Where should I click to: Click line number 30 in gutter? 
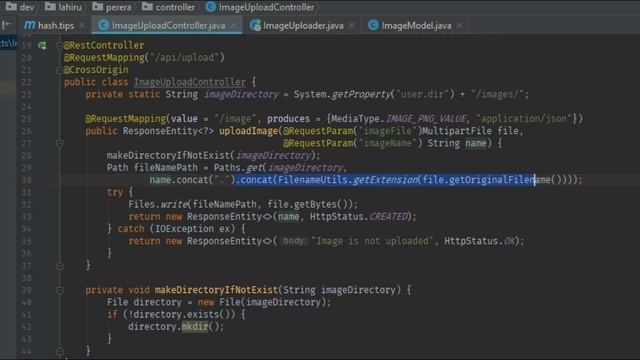(x=26, y=180)
